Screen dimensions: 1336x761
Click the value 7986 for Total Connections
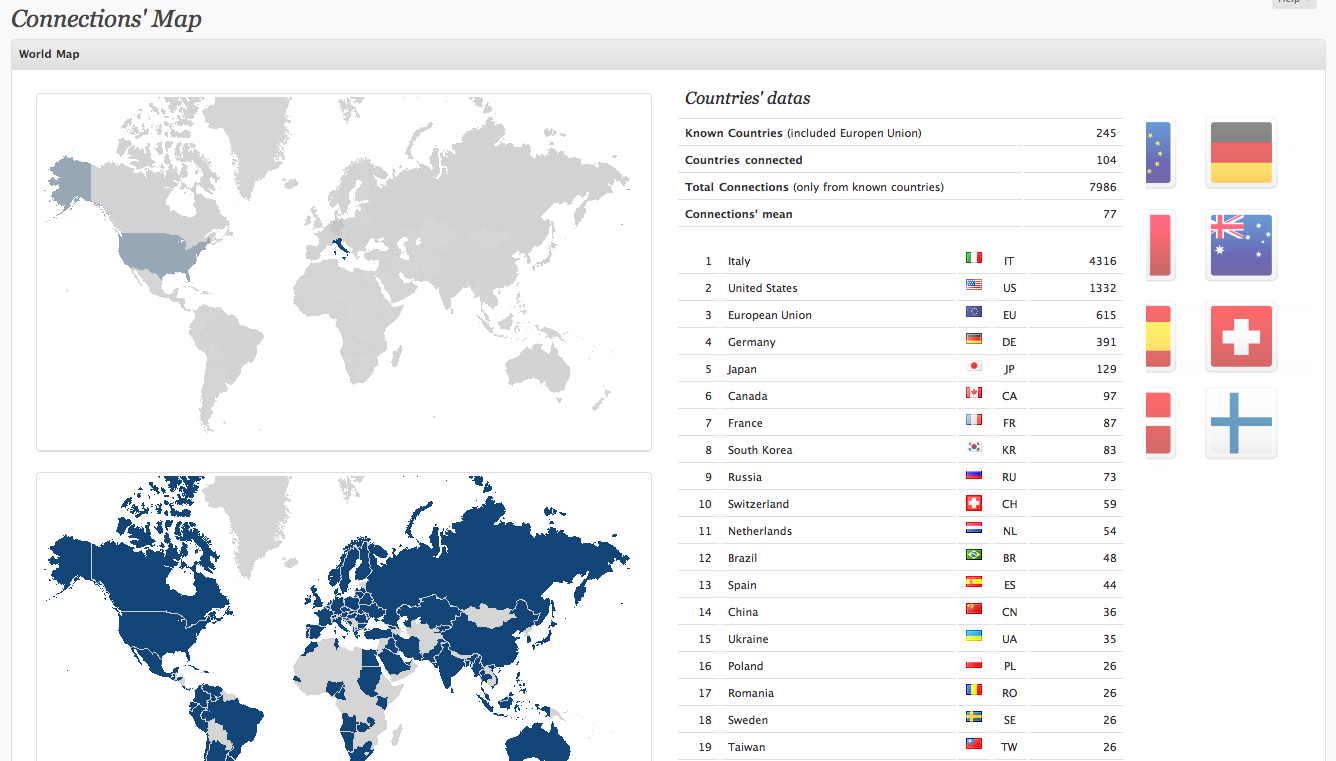1104,187
